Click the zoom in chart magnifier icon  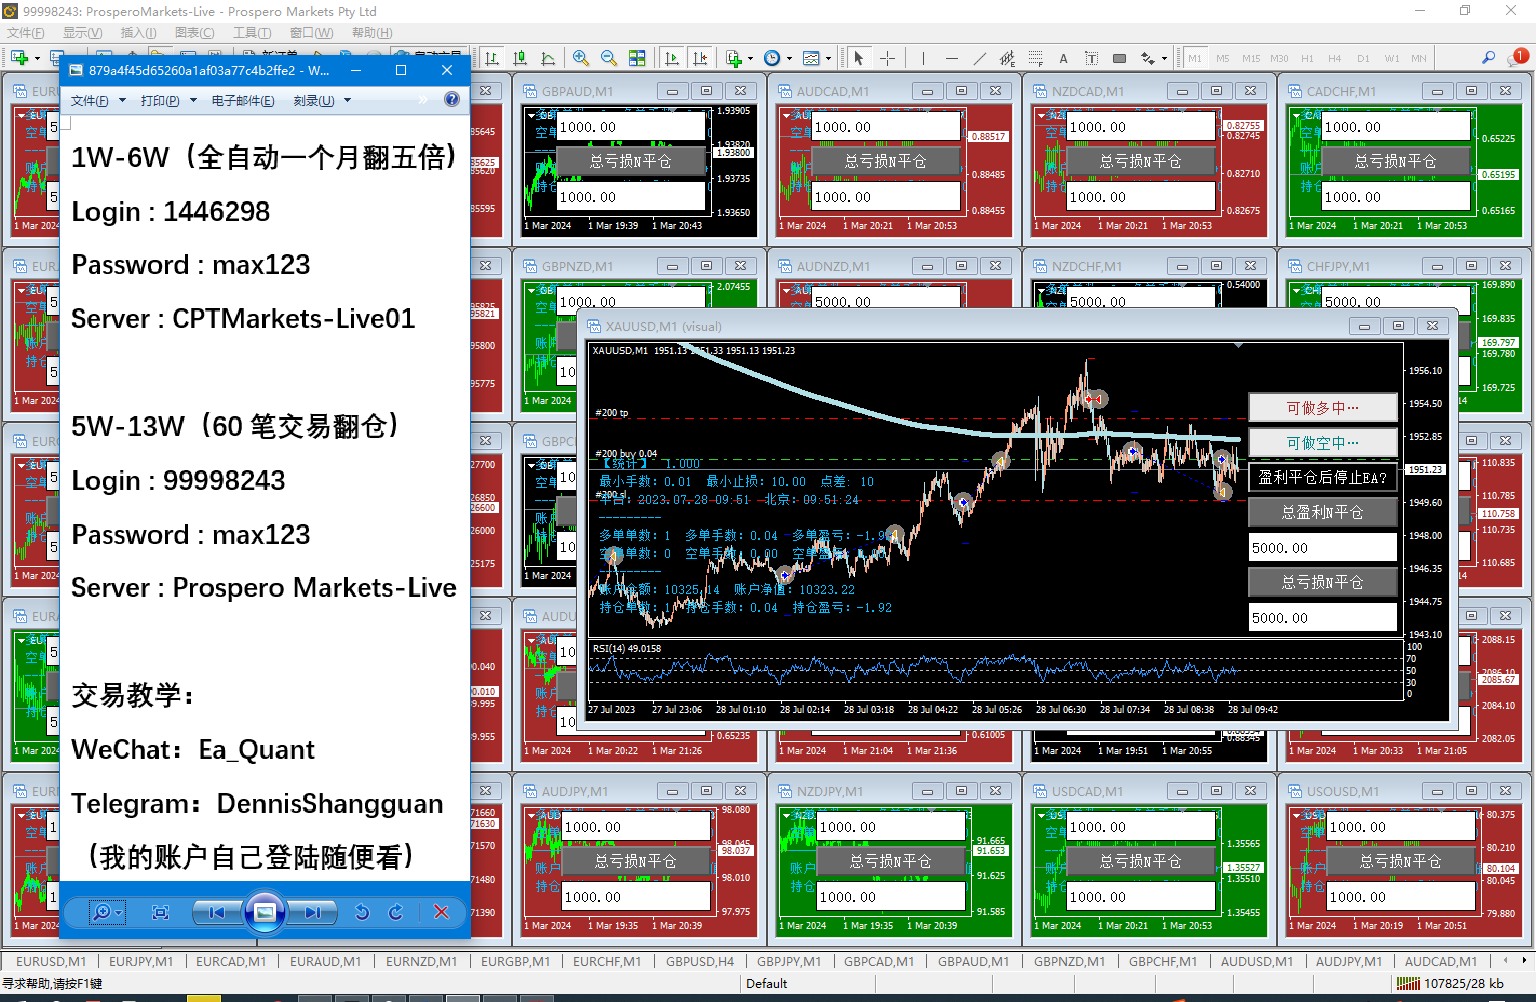click(x=581, y=58)
